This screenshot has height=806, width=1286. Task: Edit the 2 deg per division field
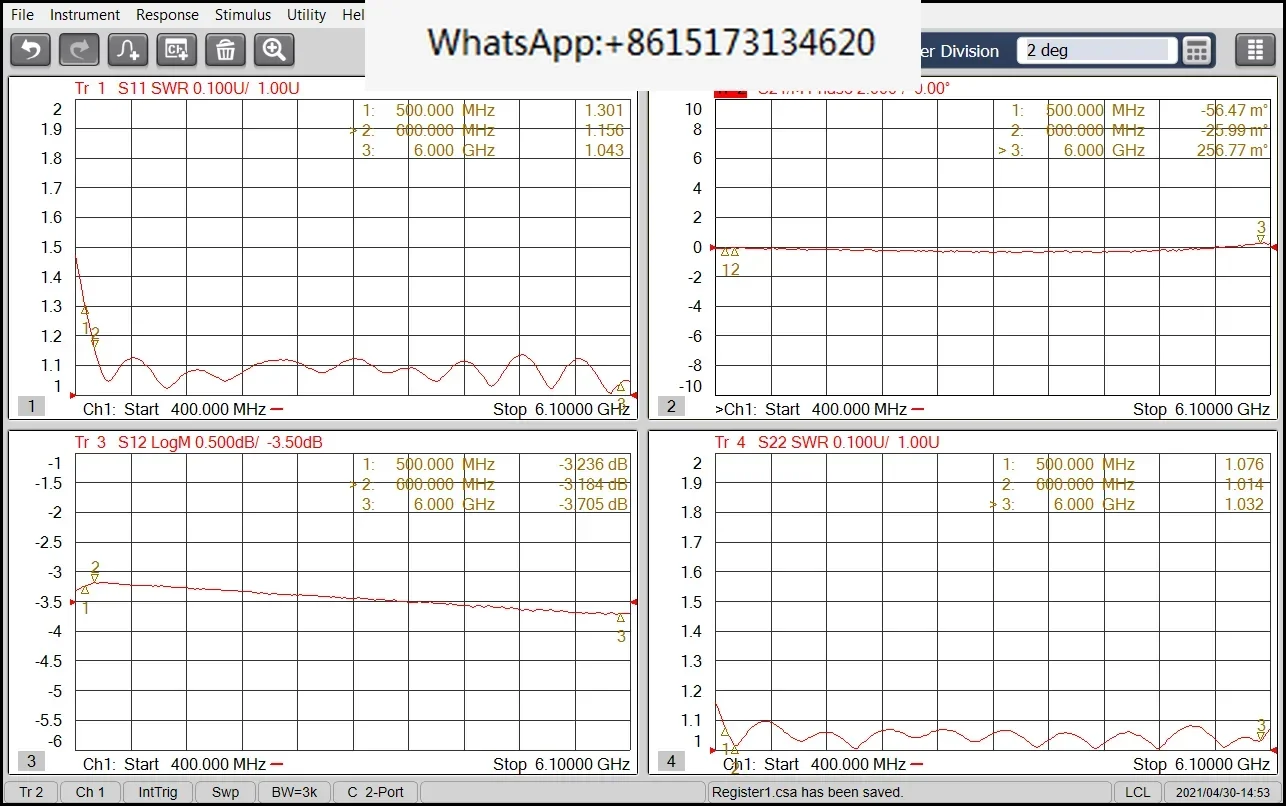point(1097,50)
